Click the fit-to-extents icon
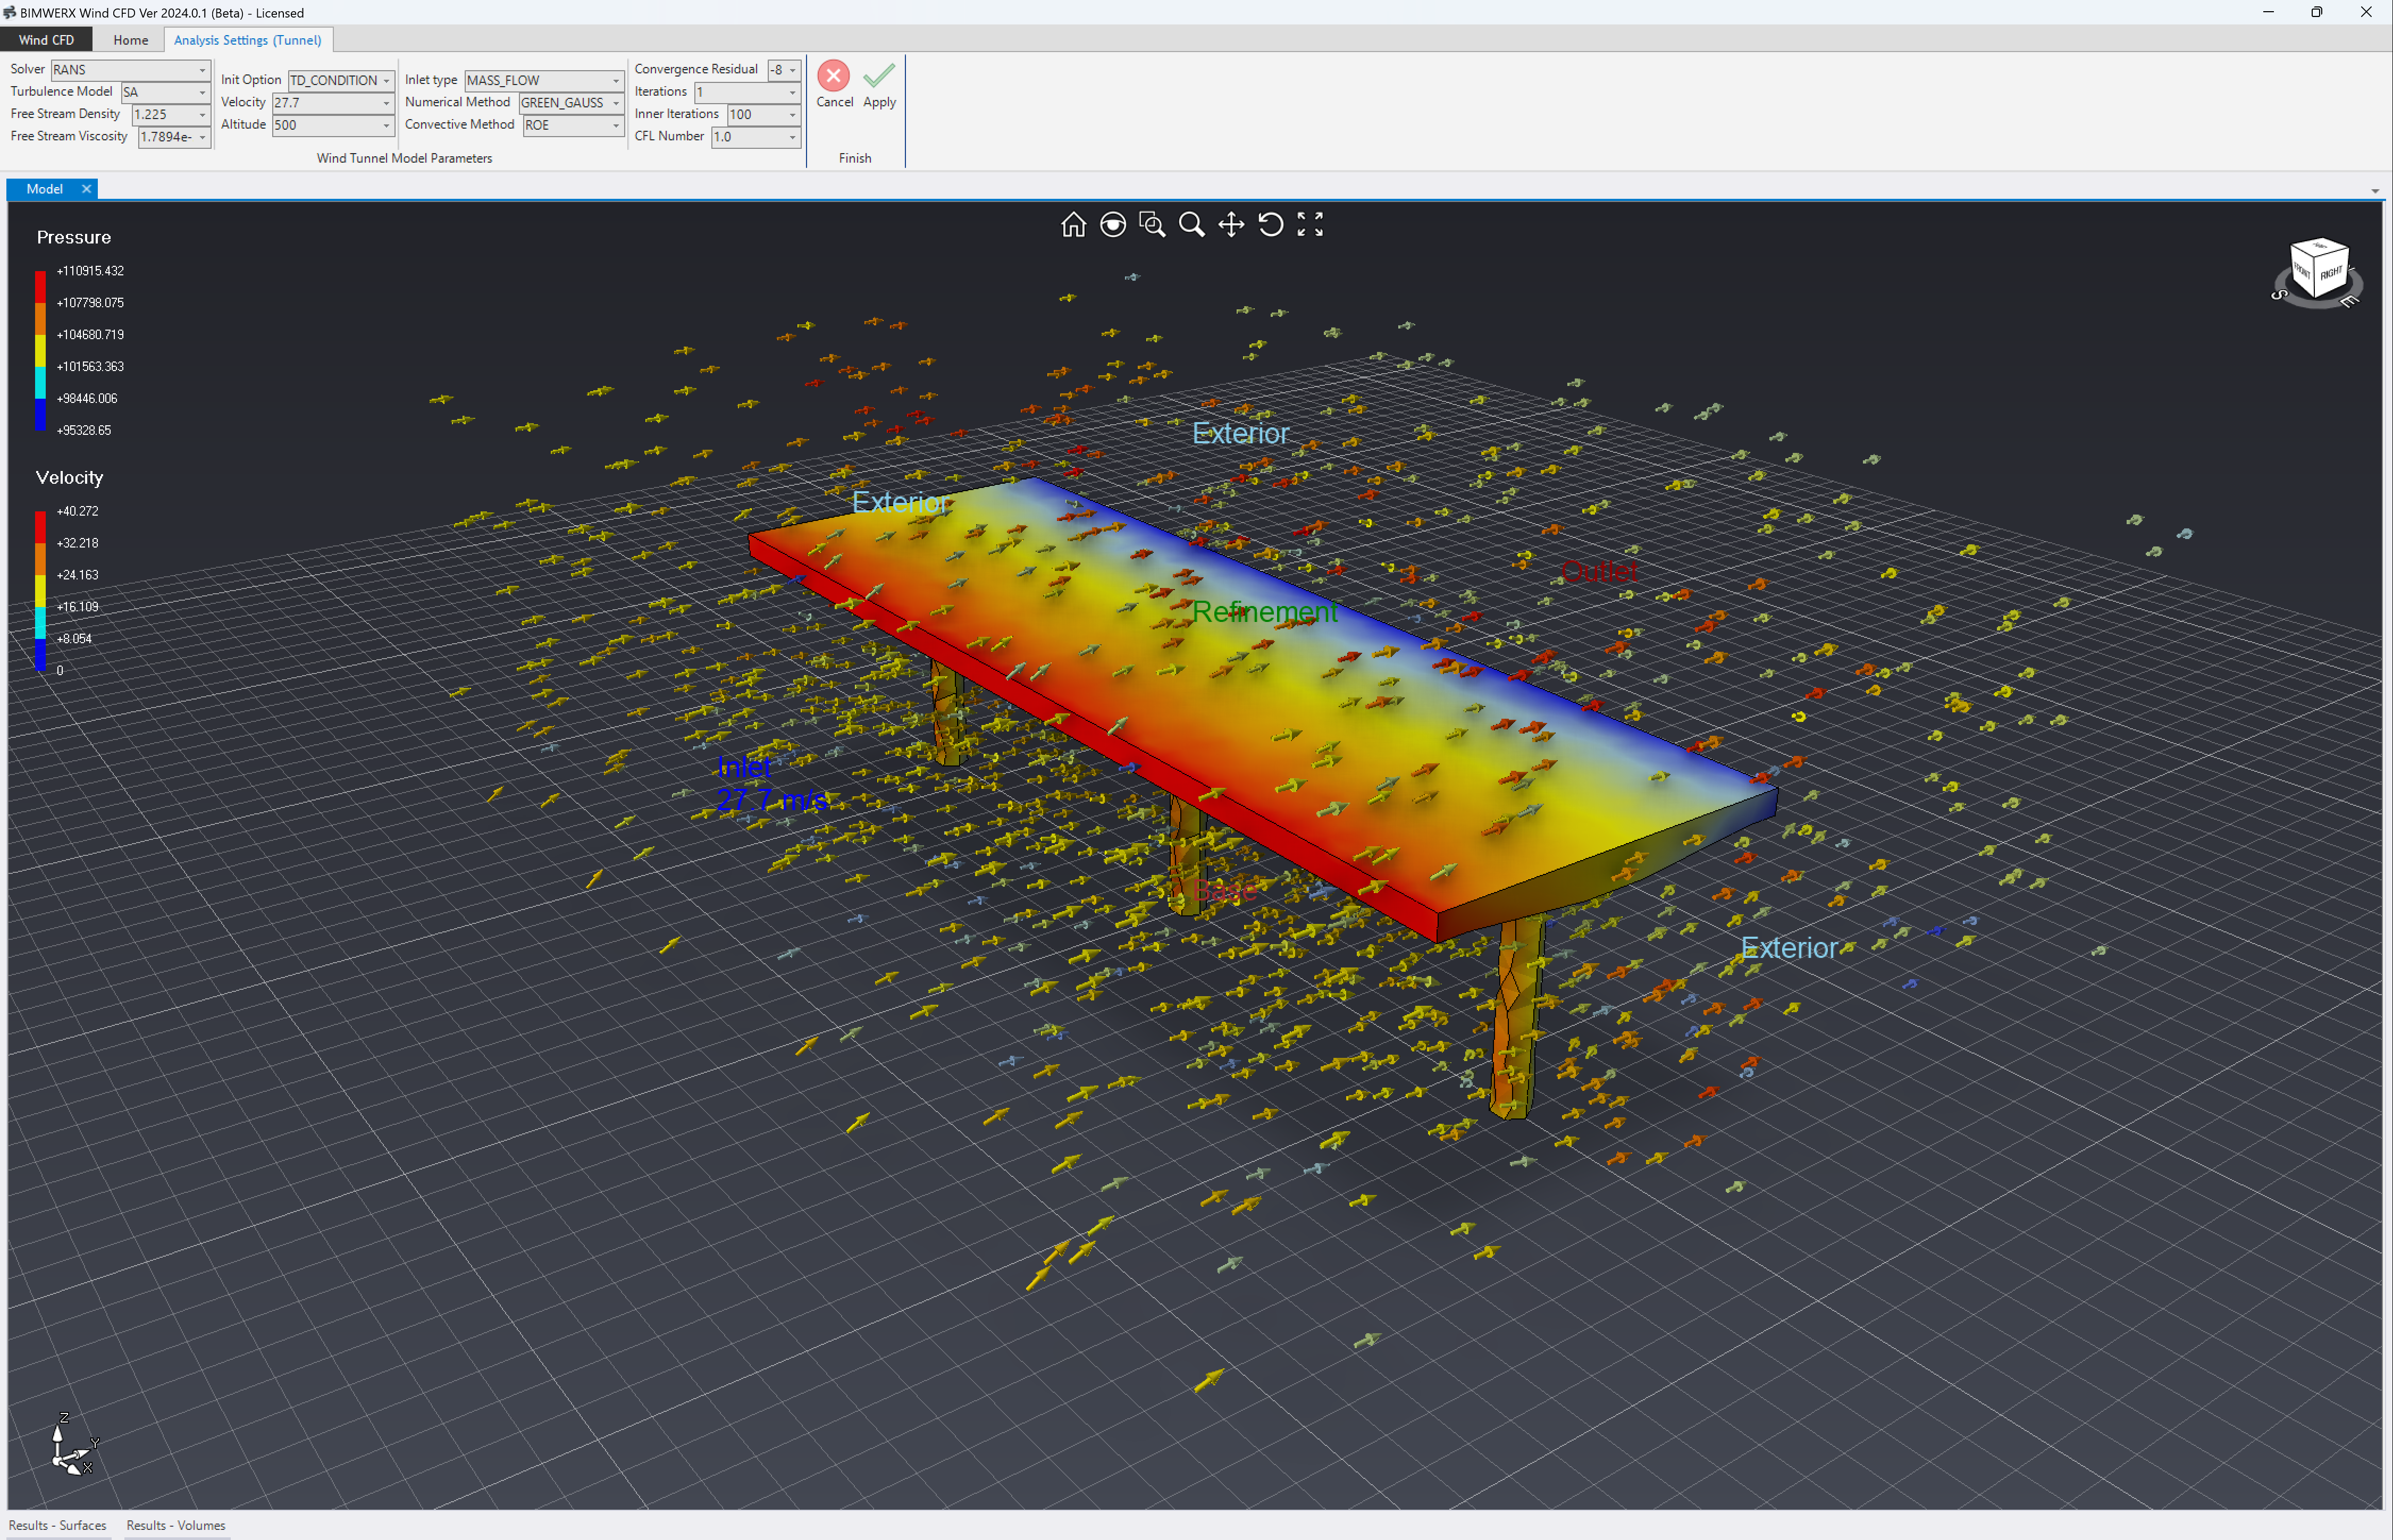This screenshot has width=2393, height=1540. (1310, 224)
